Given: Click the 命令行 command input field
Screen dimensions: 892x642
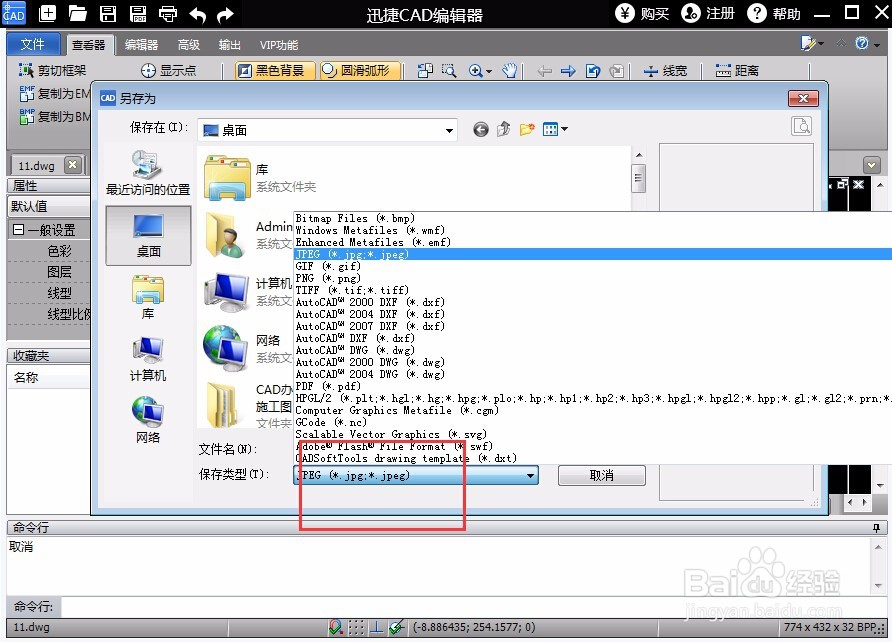Looking at the screenshot, I should 472,607.
